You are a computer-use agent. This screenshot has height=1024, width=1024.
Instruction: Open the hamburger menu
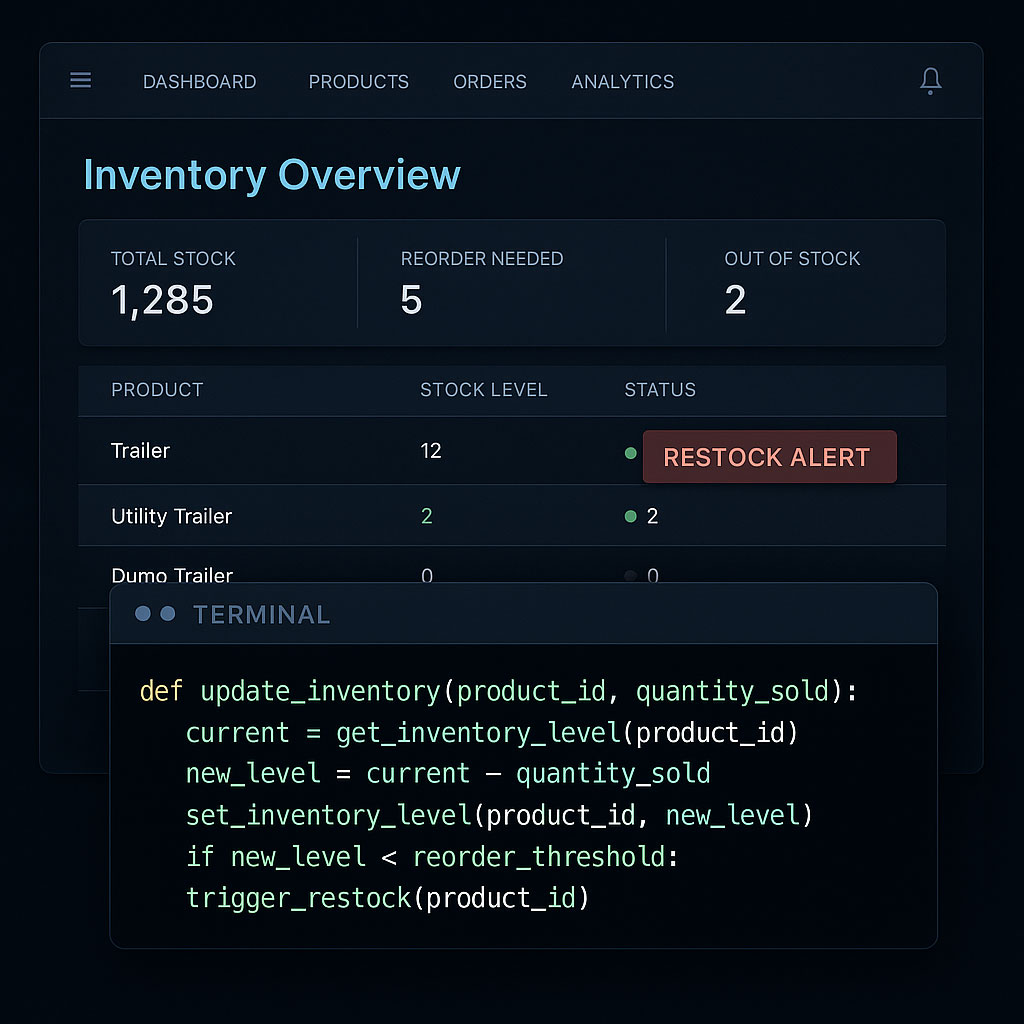click(x=81, y=81)
